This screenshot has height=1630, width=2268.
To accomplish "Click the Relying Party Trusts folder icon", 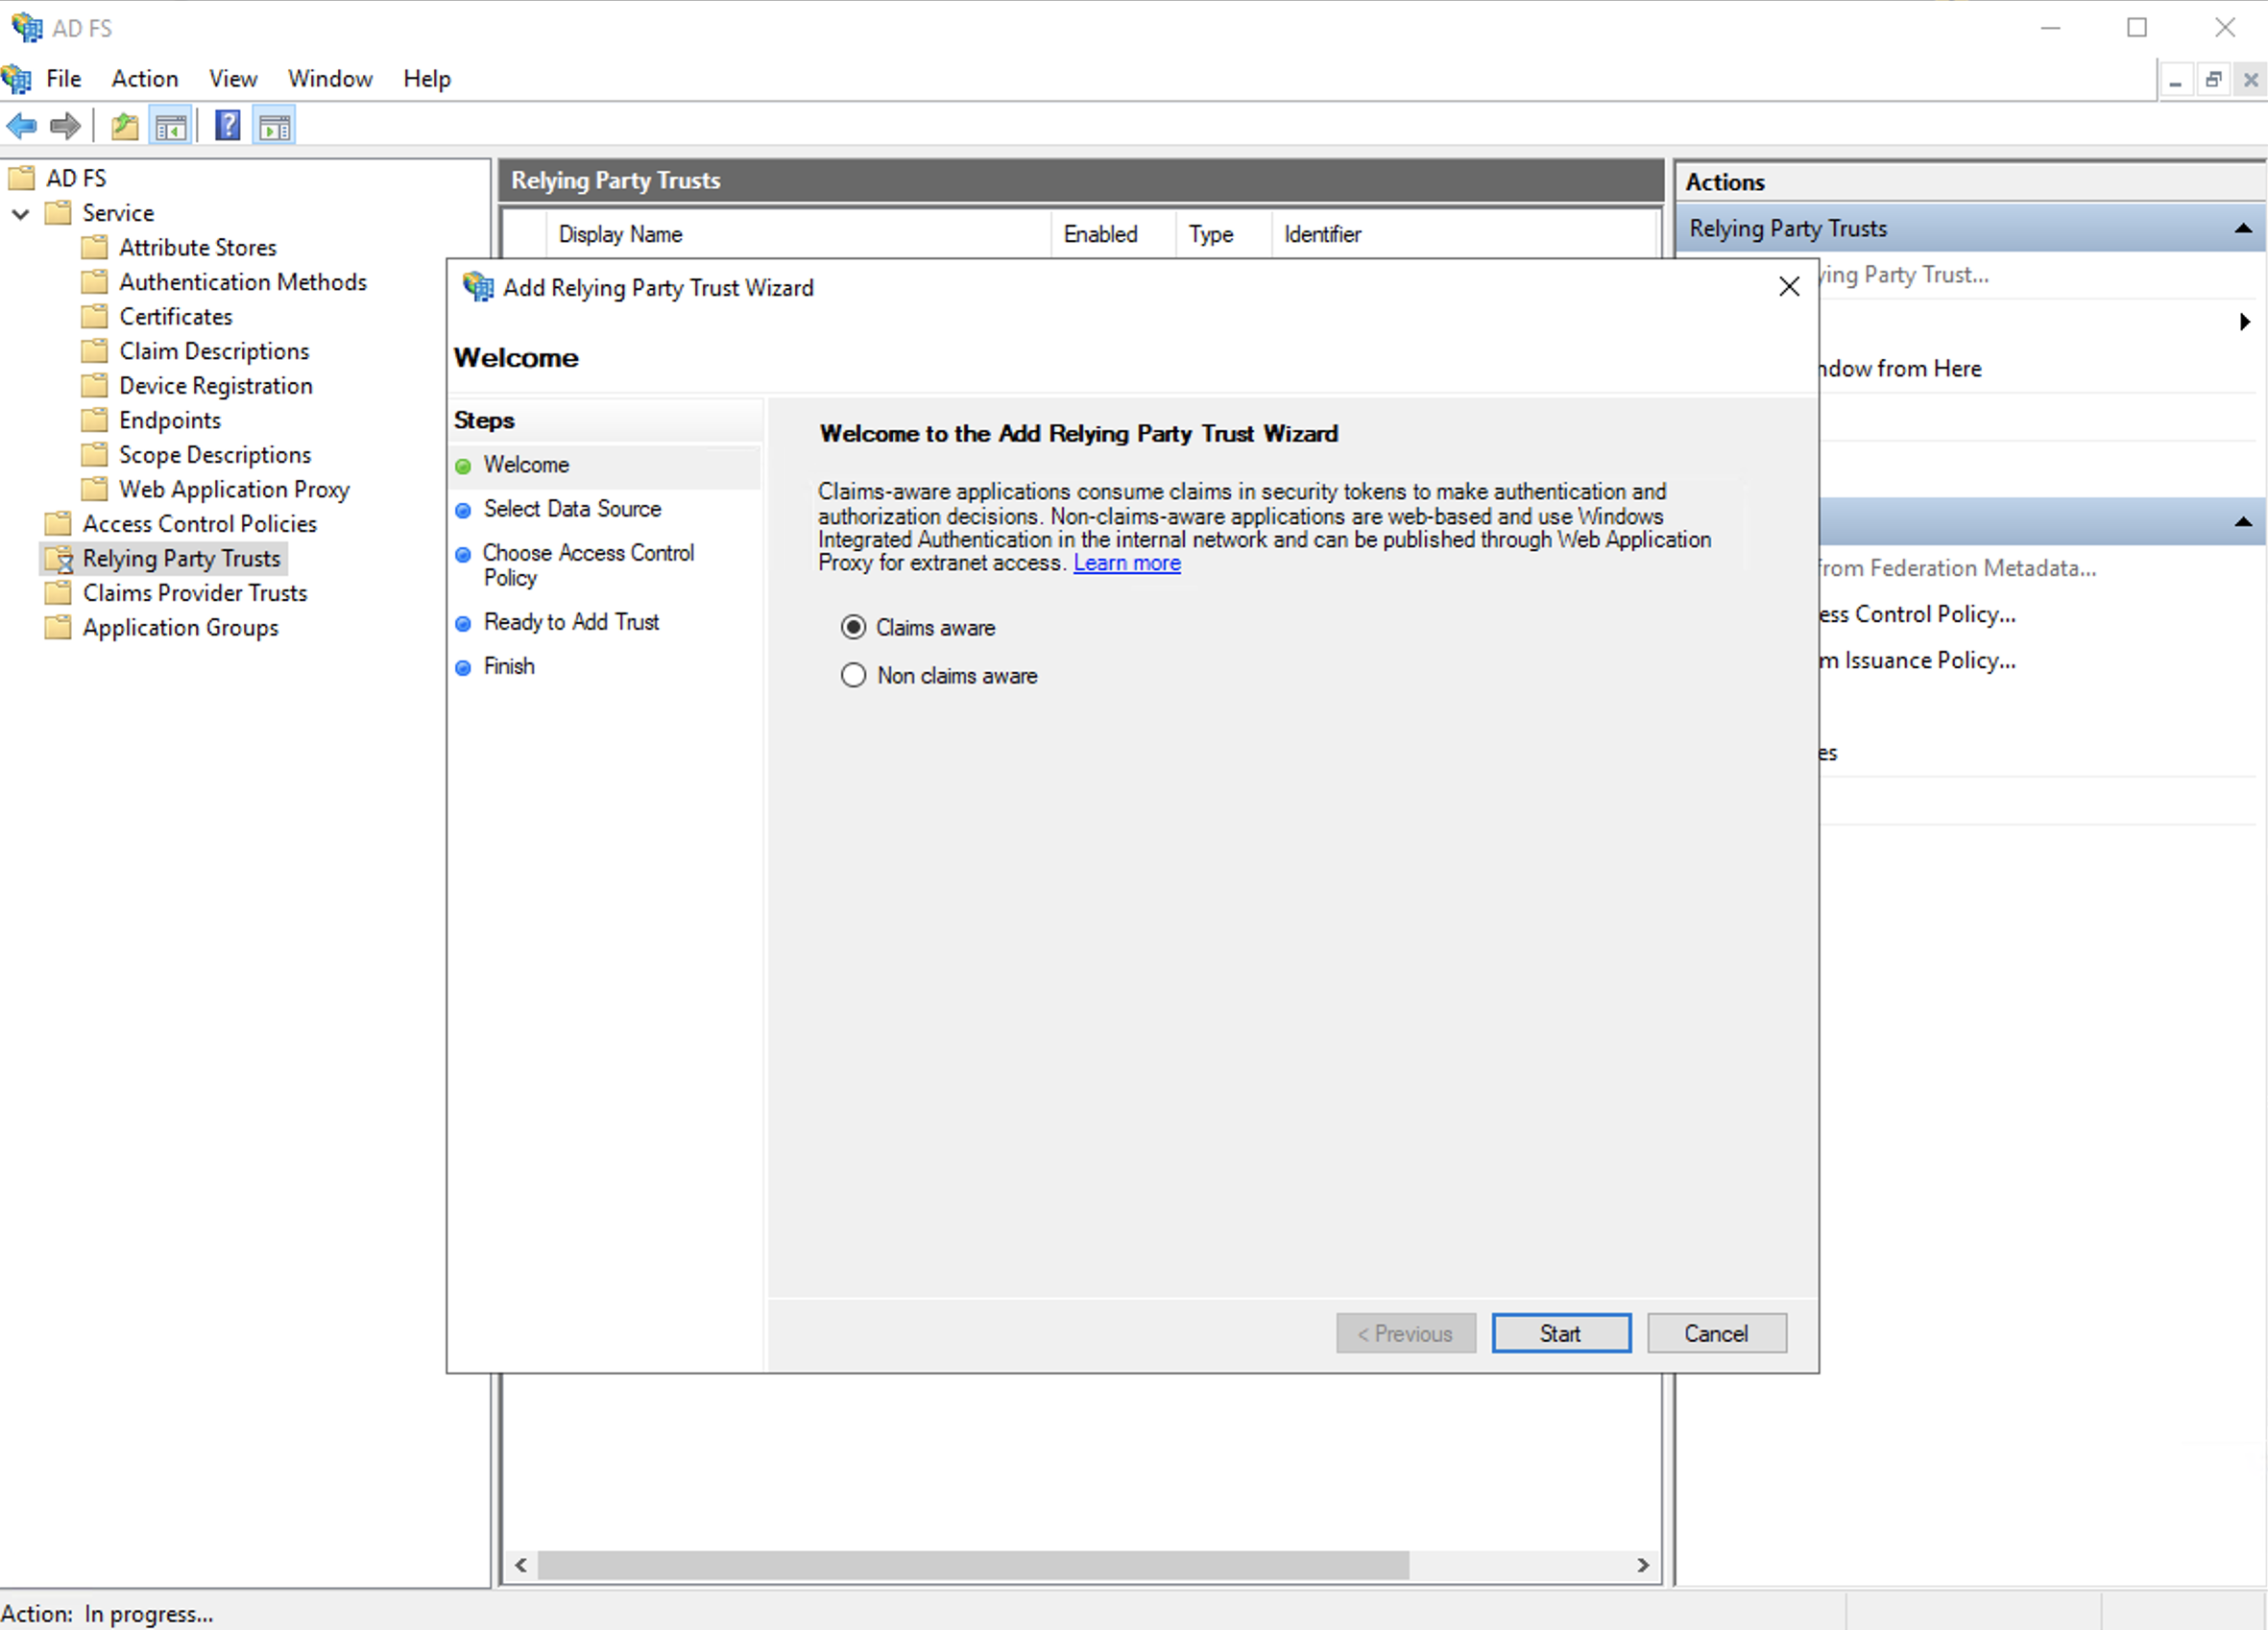I will (59, 558).
